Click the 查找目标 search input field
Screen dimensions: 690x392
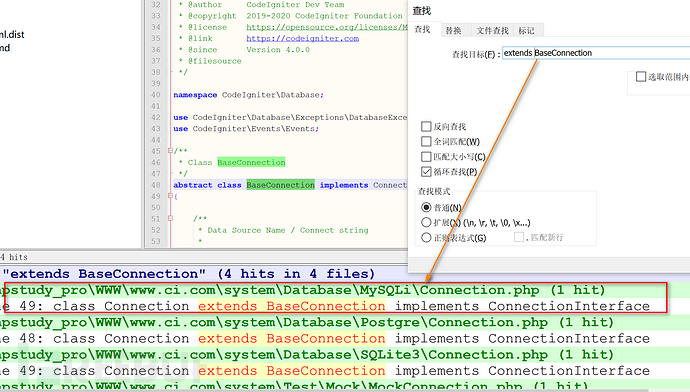click(x=596, y=53)
